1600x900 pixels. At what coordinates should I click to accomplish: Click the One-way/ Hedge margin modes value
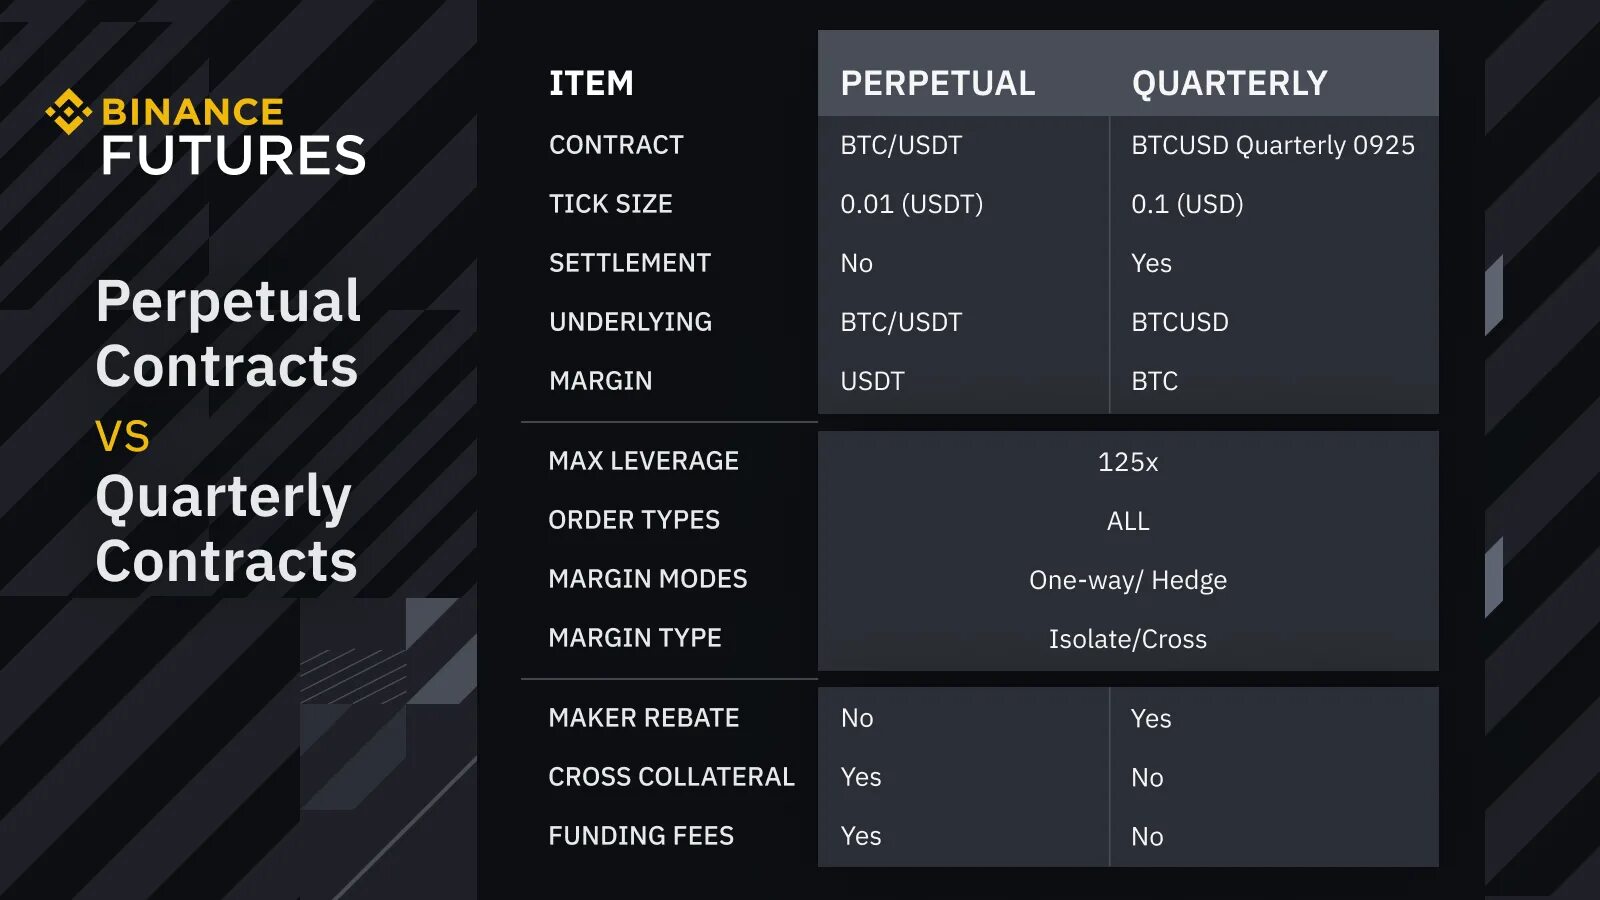pos(1128,580)
